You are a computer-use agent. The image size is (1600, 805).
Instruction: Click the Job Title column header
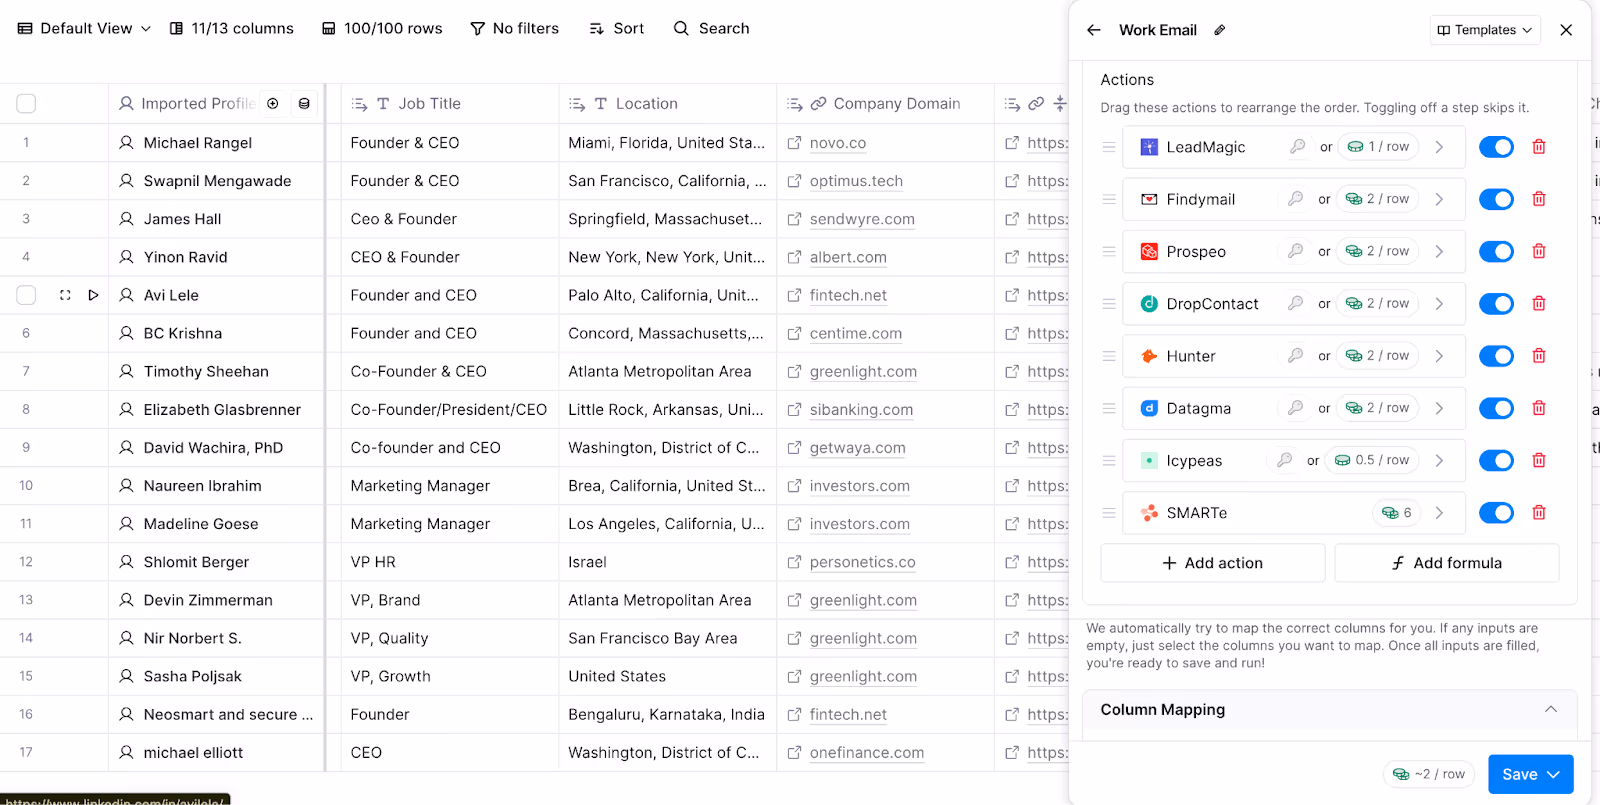point(449,103)
